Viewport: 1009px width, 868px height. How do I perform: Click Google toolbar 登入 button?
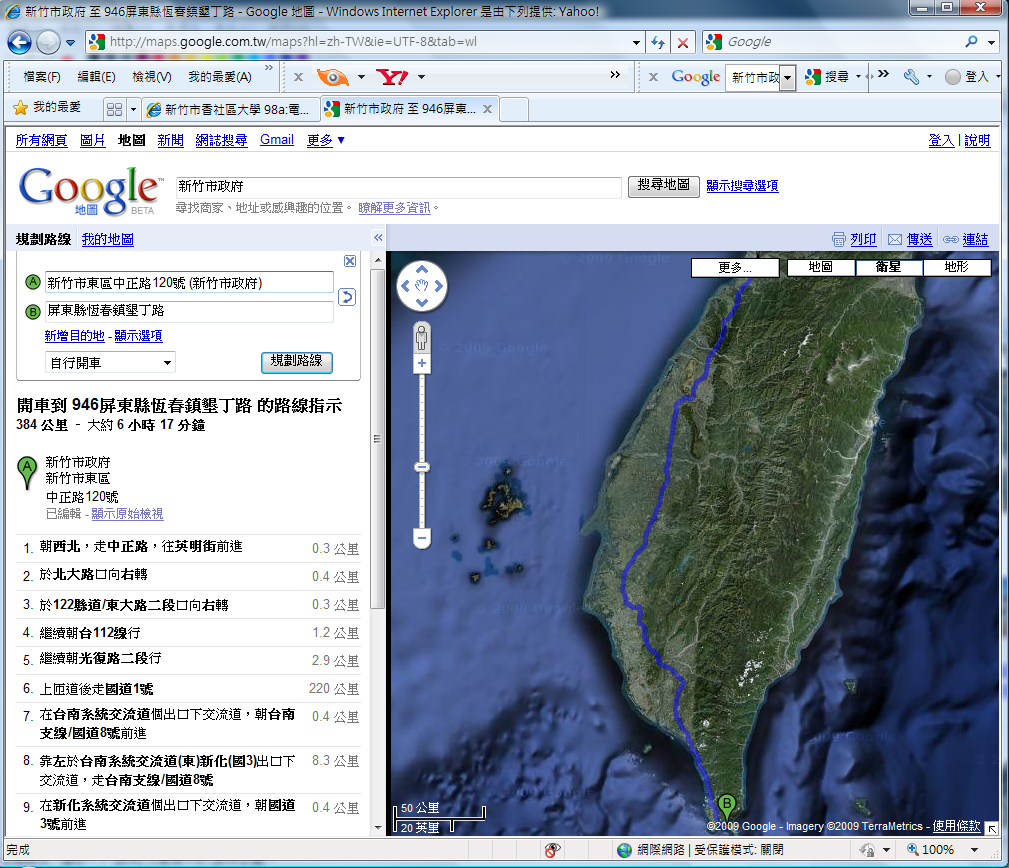pyautogui.click(x=968, y=77)
